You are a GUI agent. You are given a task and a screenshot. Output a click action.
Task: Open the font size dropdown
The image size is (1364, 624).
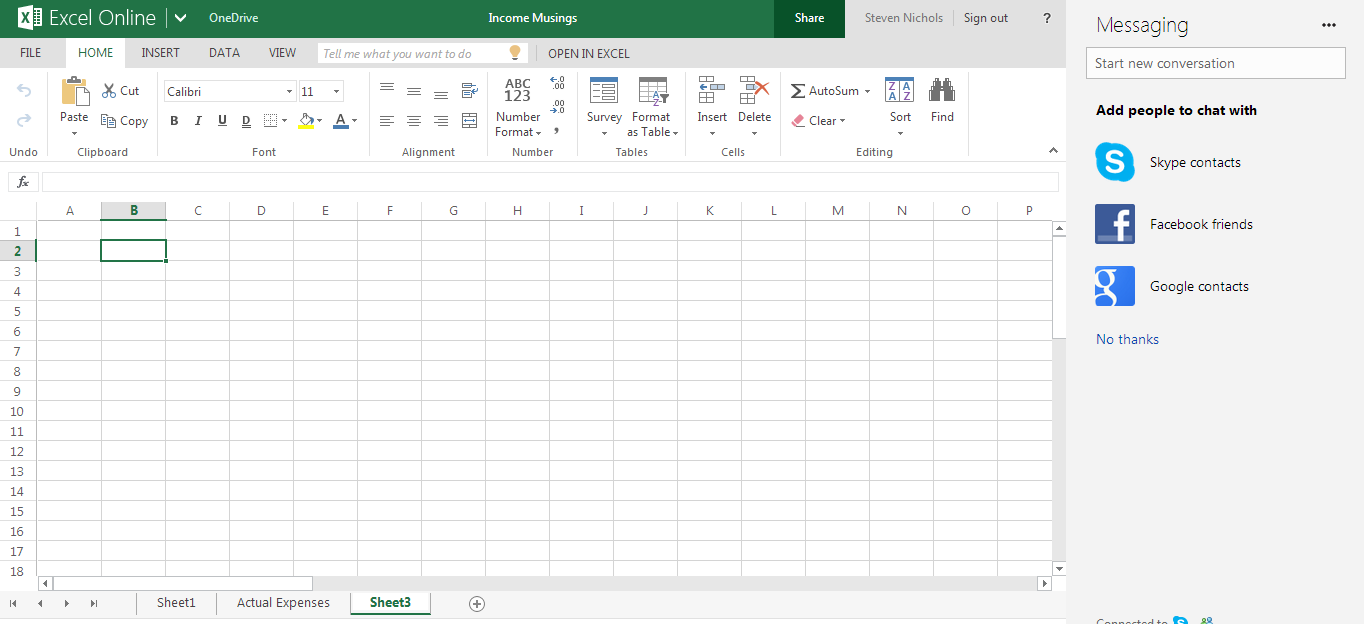coord(336,92)
